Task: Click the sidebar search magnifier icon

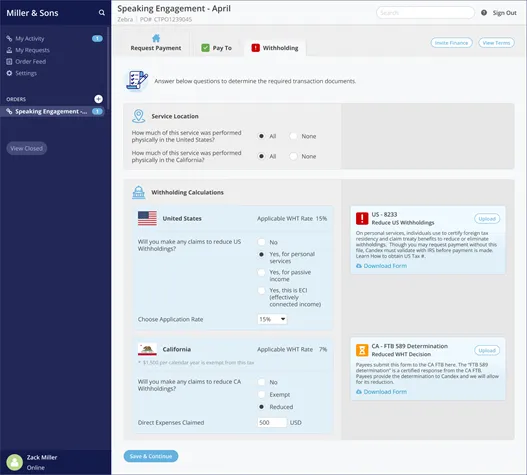Action: 102,13
